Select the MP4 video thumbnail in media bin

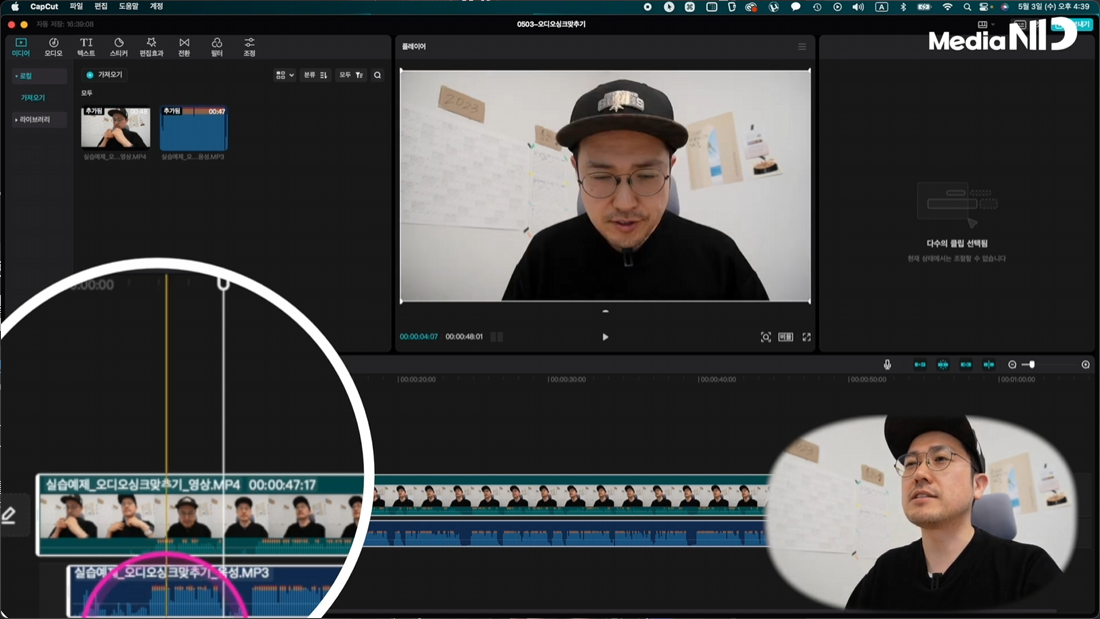coord(116,127)
